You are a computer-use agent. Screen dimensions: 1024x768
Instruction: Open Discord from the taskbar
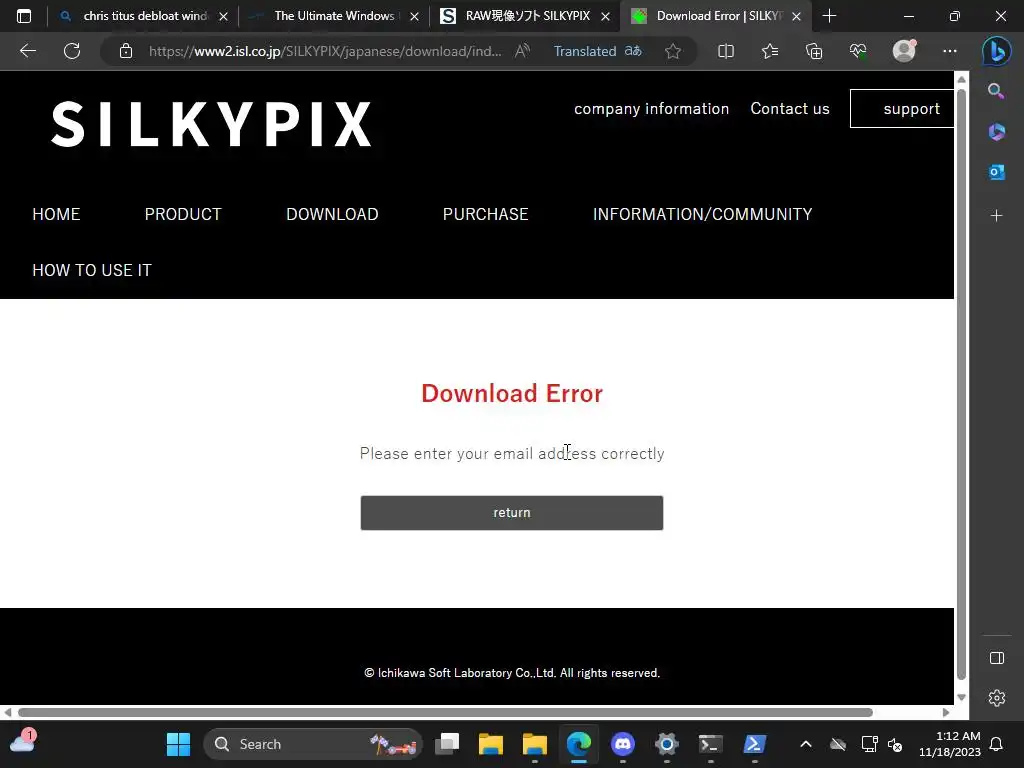point(622,743)
